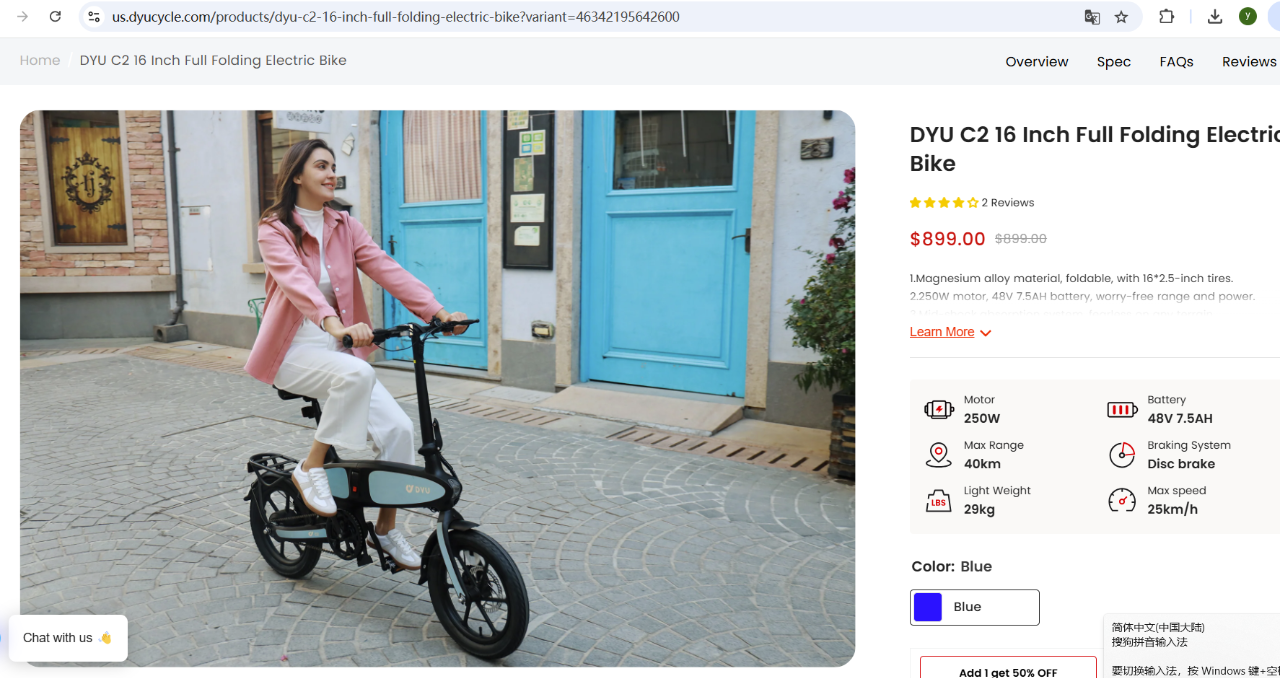This screenshot has width=1280, height=678.
Task: Click the $899.00 red price
Action: click(948, 239)
